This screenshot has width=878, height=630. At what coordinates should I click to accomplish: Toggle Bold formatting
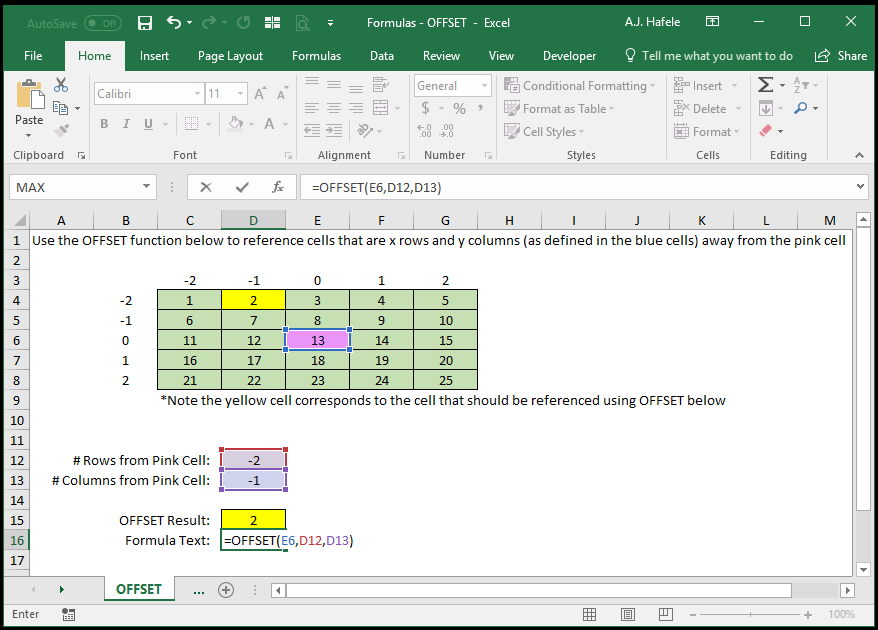click(104, 124)
